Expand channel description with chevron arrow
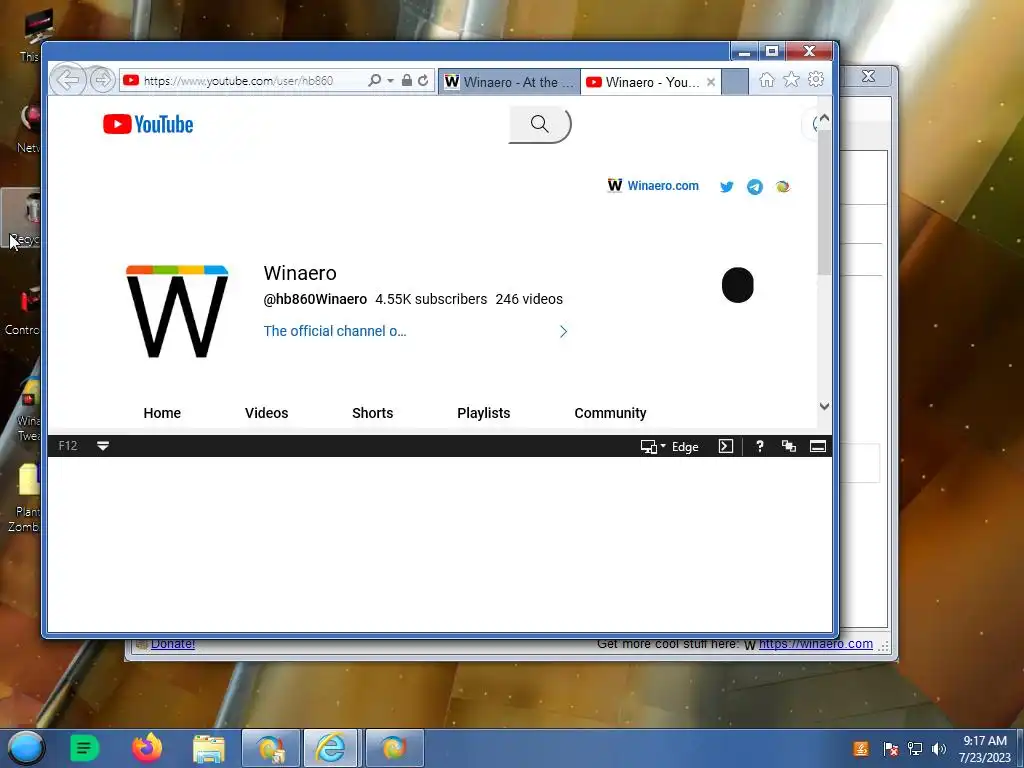The image size is (1024, 768). coord(563,332)
